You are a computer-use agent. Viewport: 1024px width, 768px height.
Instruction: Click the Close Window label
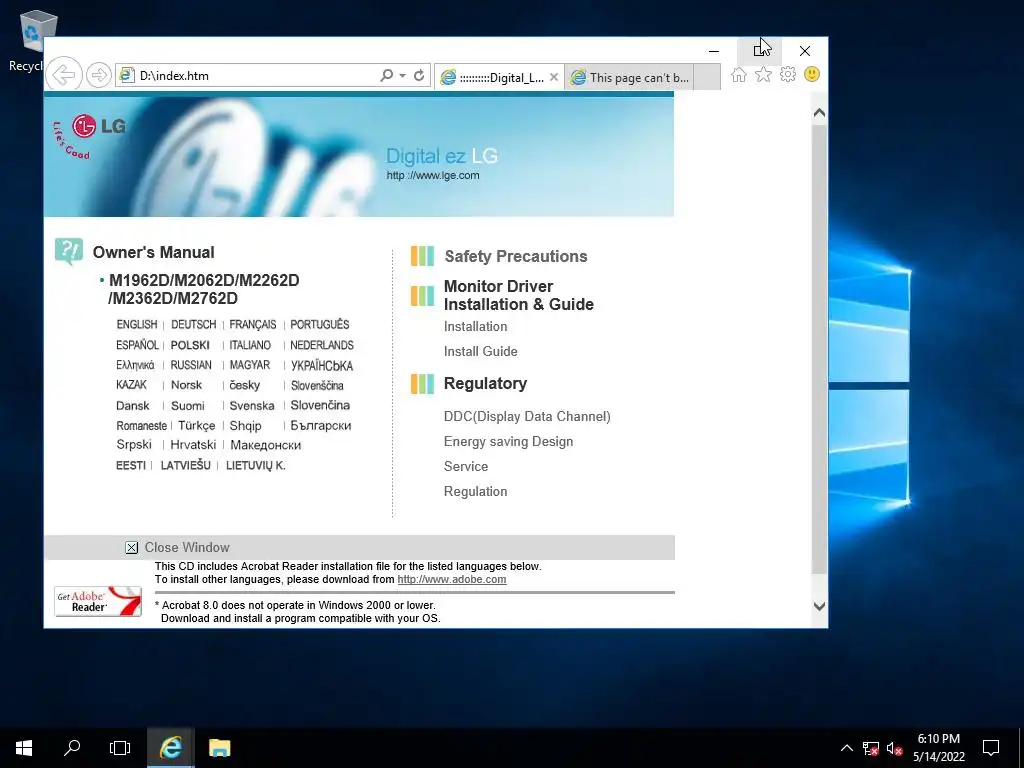[187, 547]
